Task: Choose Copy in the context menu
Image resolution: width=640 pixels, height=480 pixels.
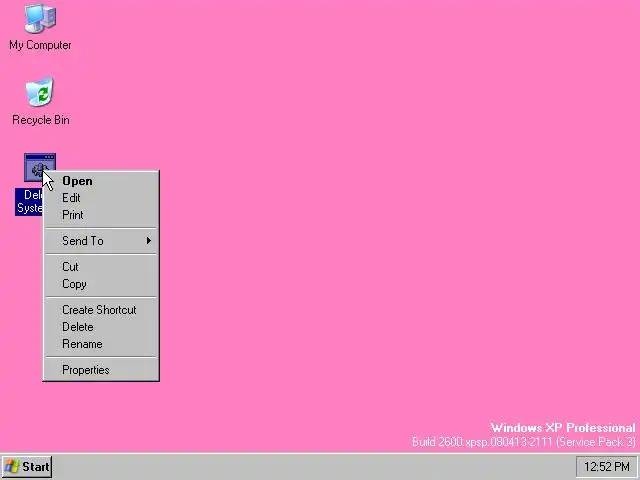Action: (101, 284)
